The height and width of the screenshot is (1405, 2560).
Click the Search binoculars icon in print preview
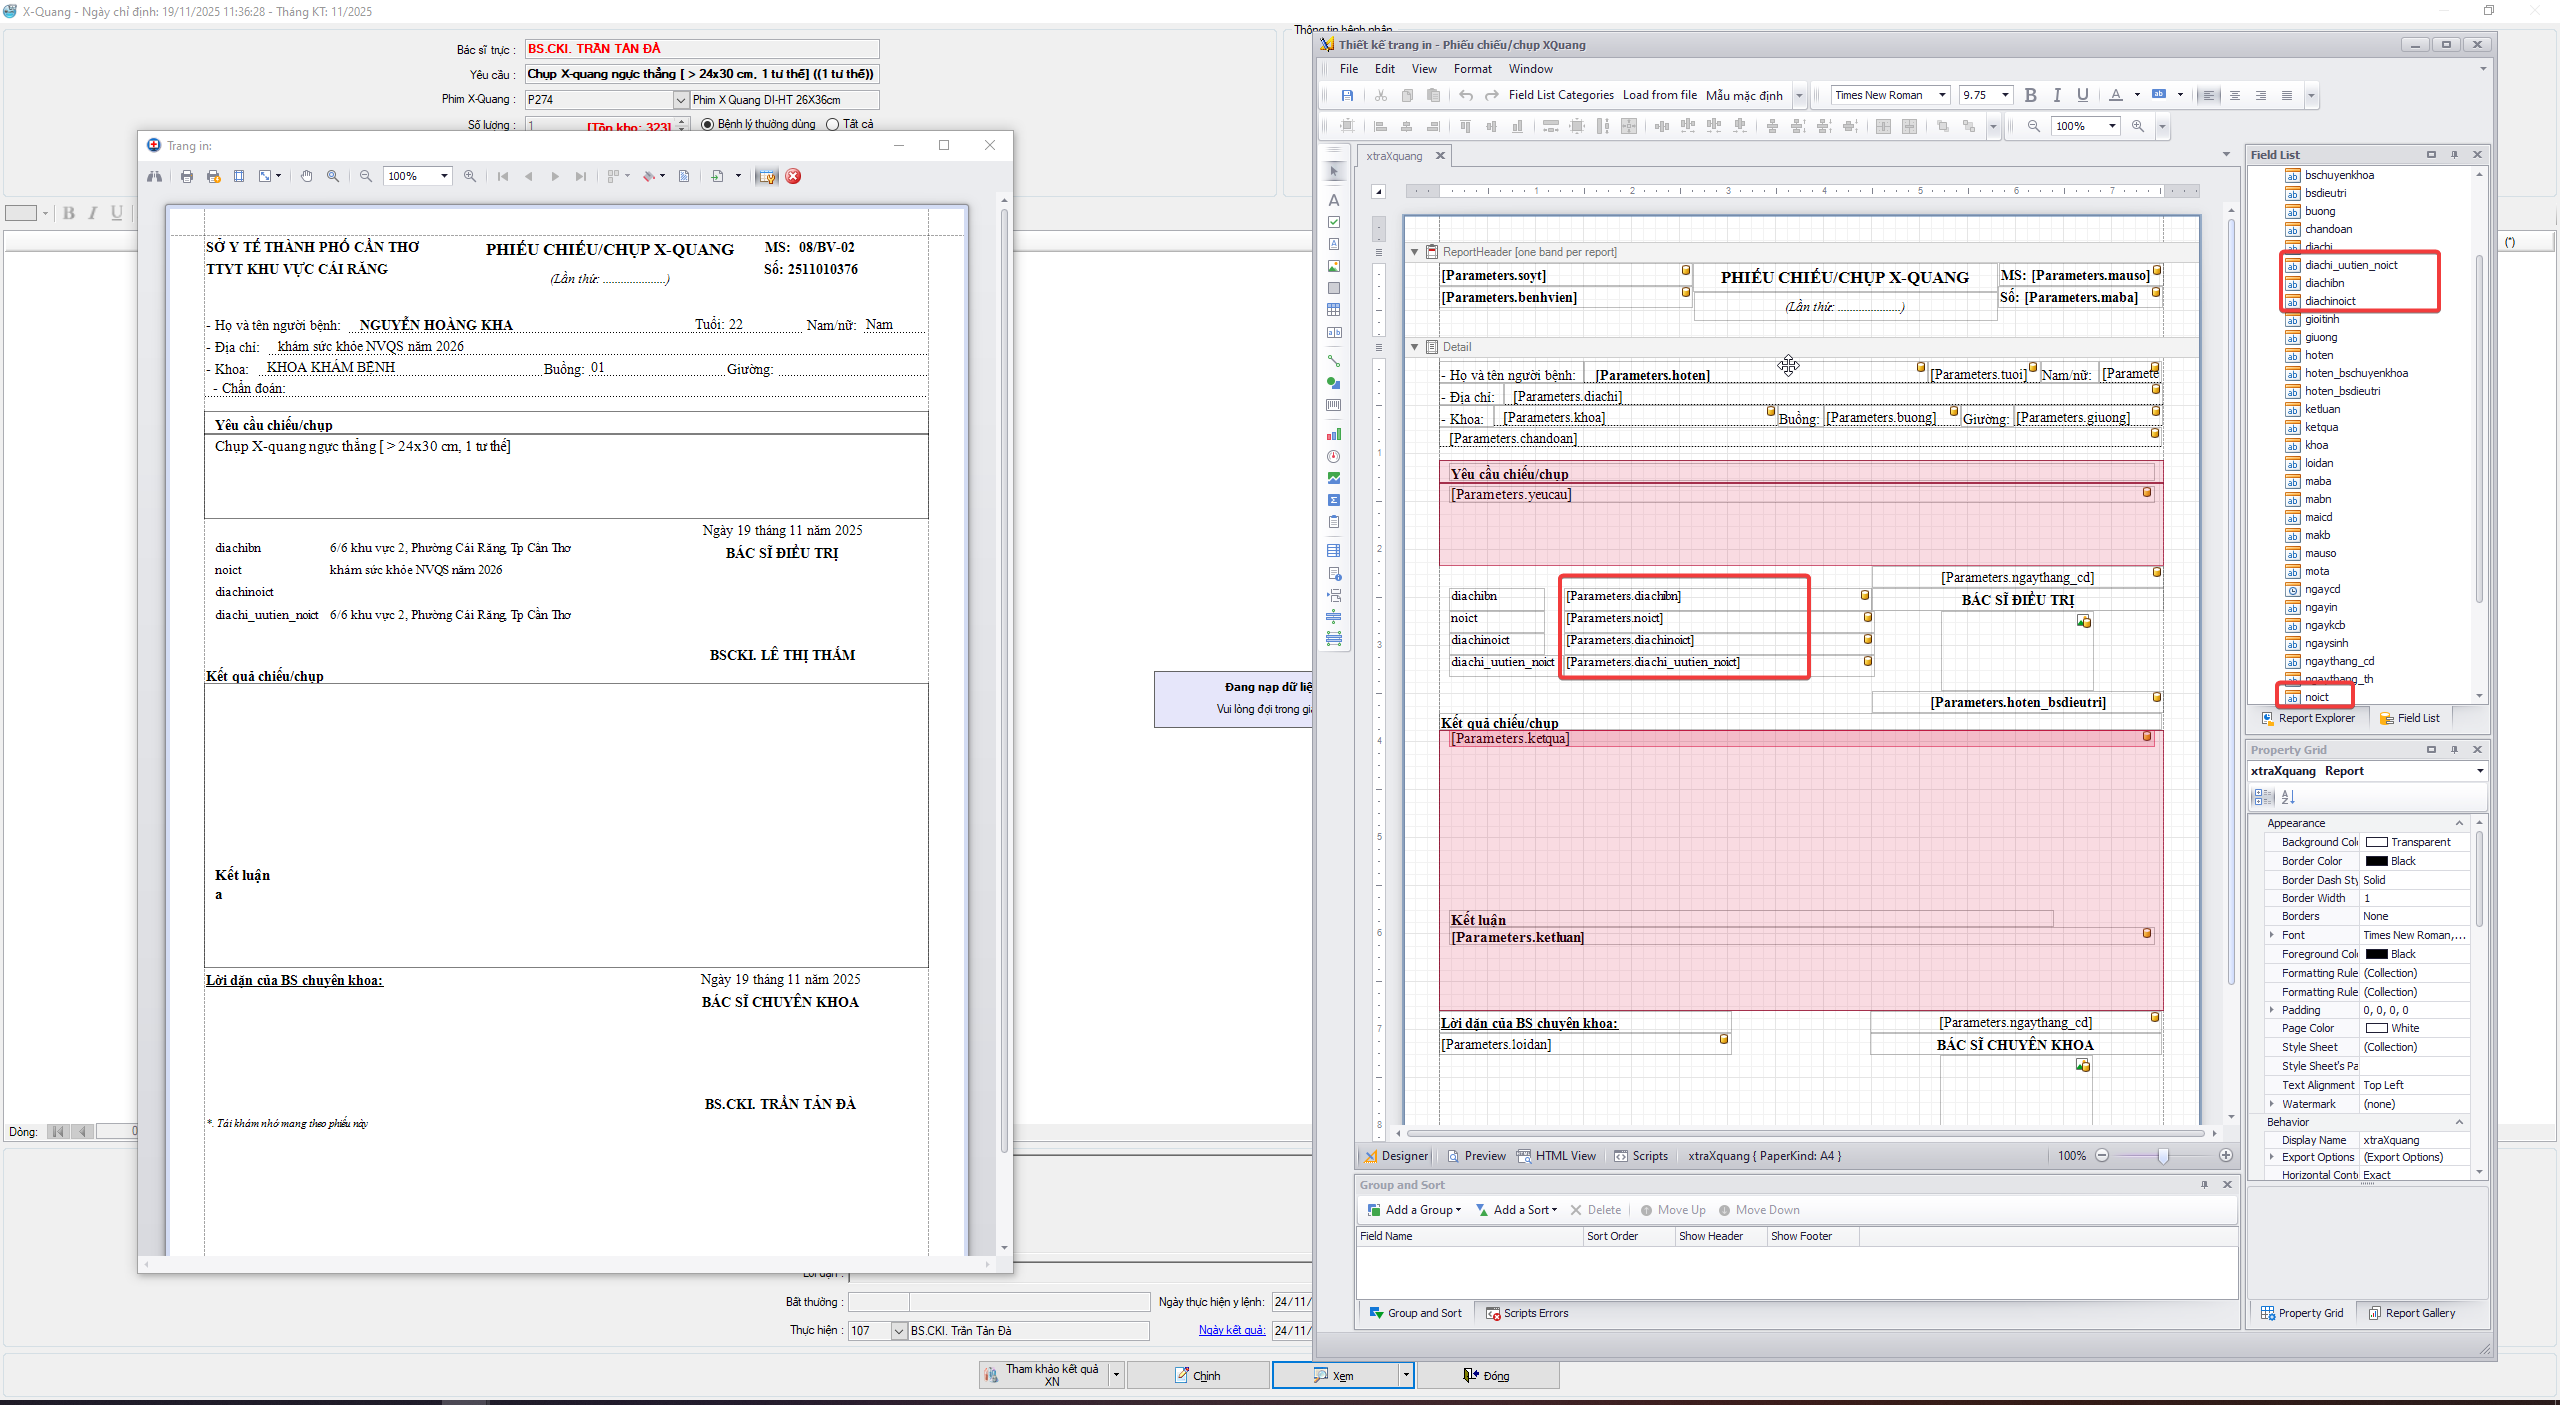[154, 176]
